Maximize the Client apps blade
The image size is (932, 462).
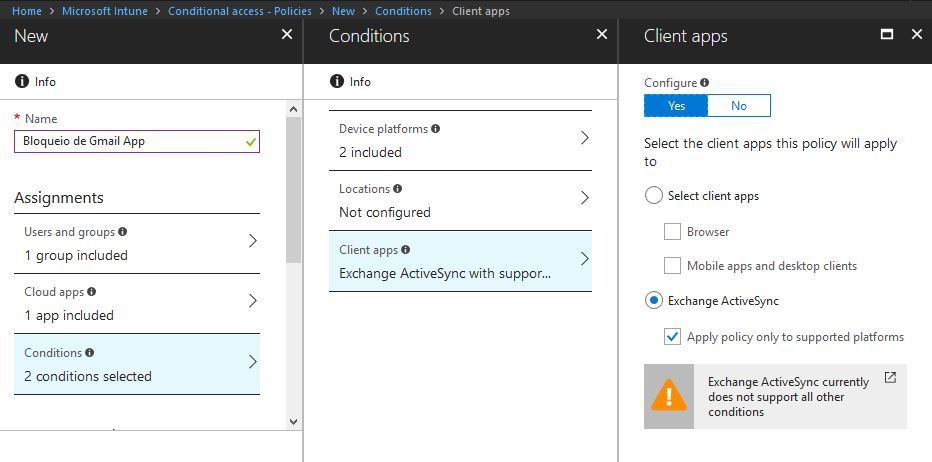pos(886,34)
